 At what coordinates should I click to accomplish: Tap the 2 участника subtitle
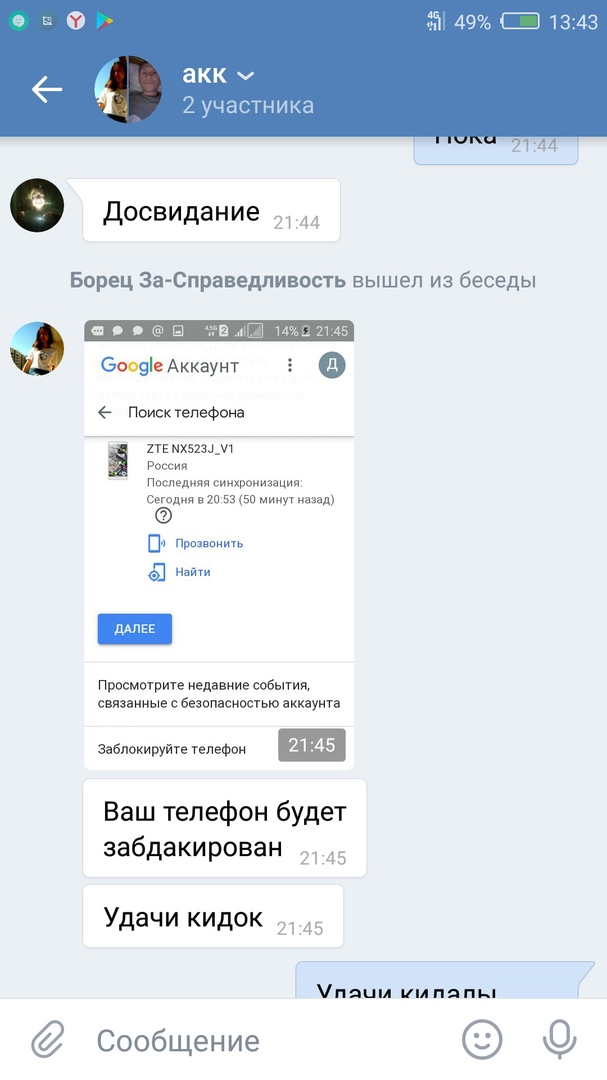pos(248,105)
